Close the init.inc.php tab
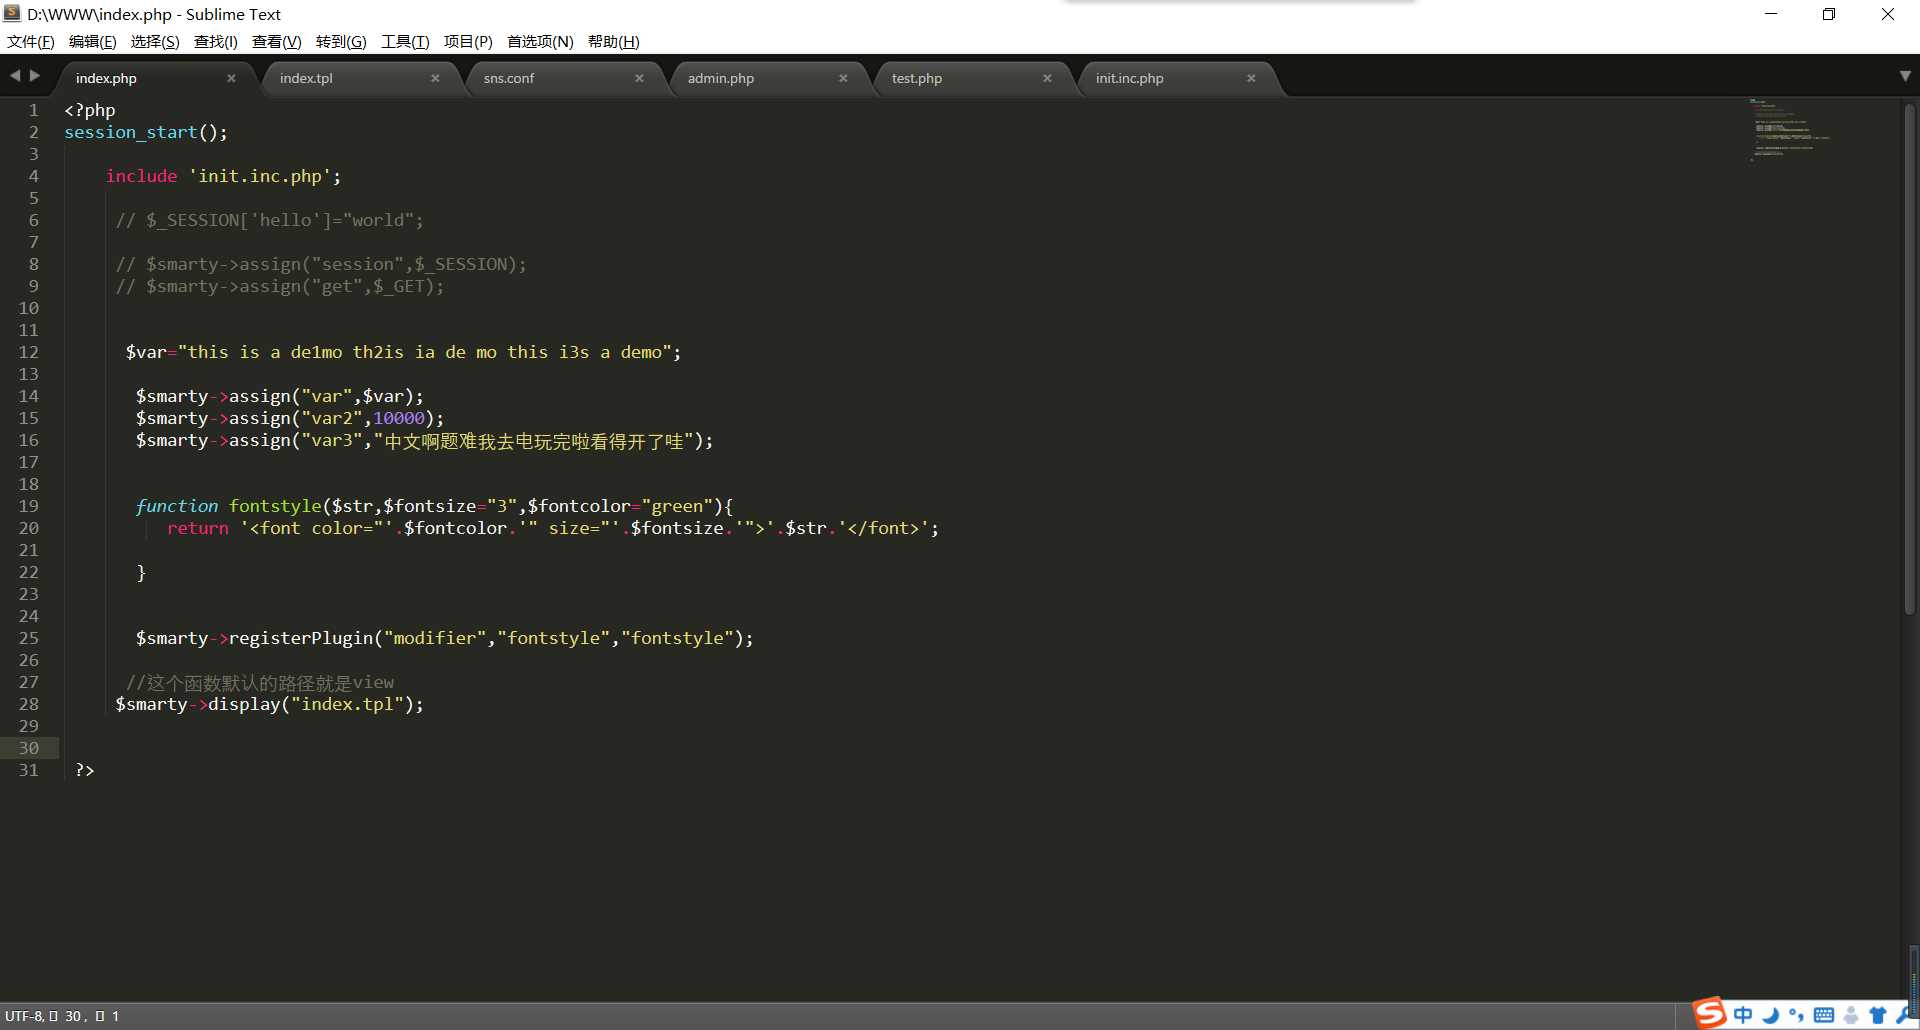This screenshot has width=1920, height=1030. (1251, 78)
